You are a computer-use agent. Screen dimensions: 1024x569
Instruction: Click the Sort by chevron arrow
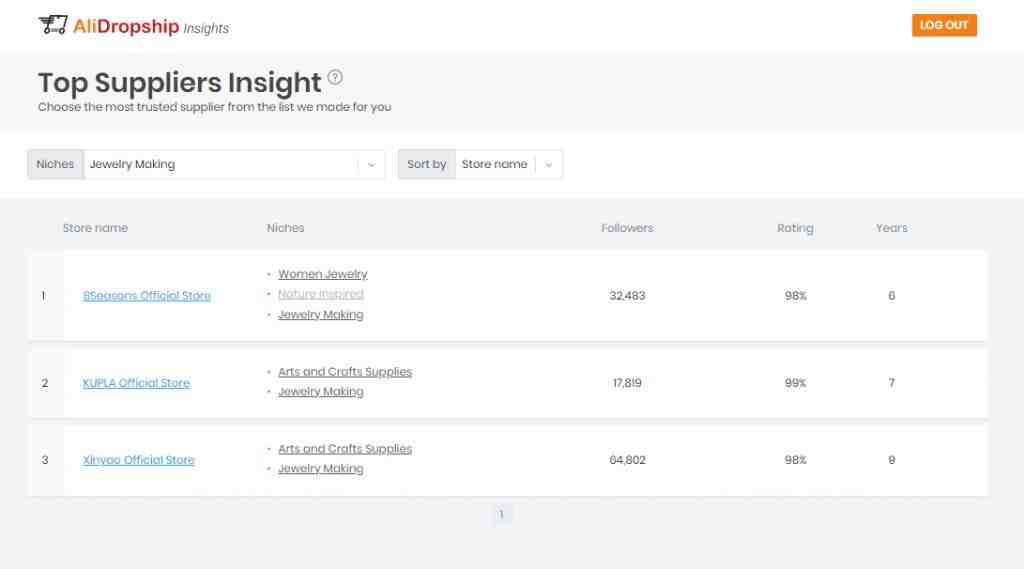pyautogui.click(x=549, y=165)
